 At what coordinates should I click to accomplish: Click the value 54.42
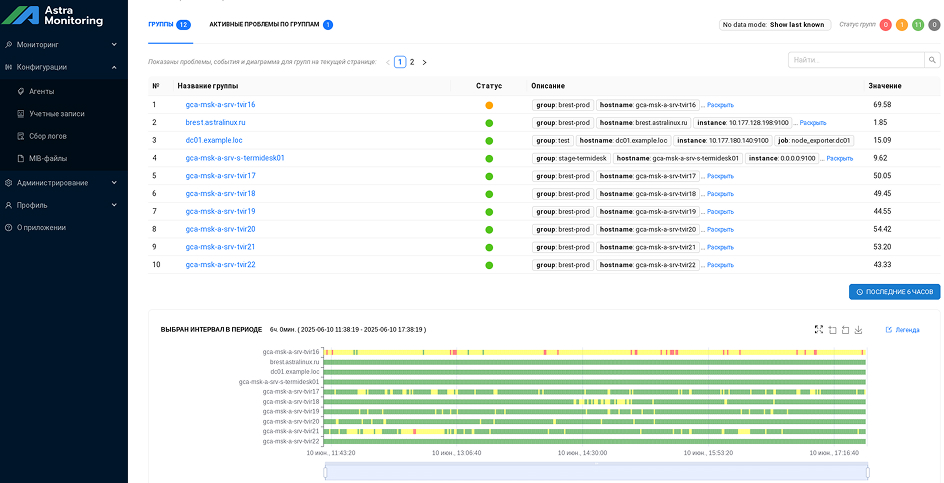point(882,229)
